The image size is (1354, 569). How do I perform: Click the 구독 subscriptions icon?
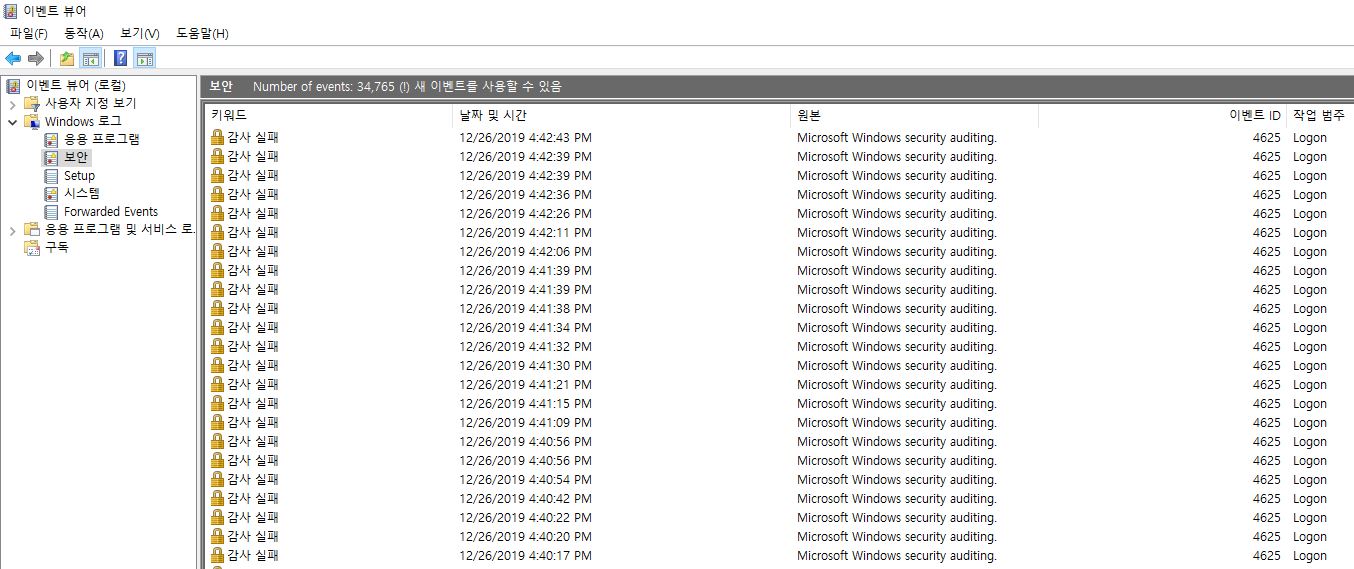tap(32, 247)
